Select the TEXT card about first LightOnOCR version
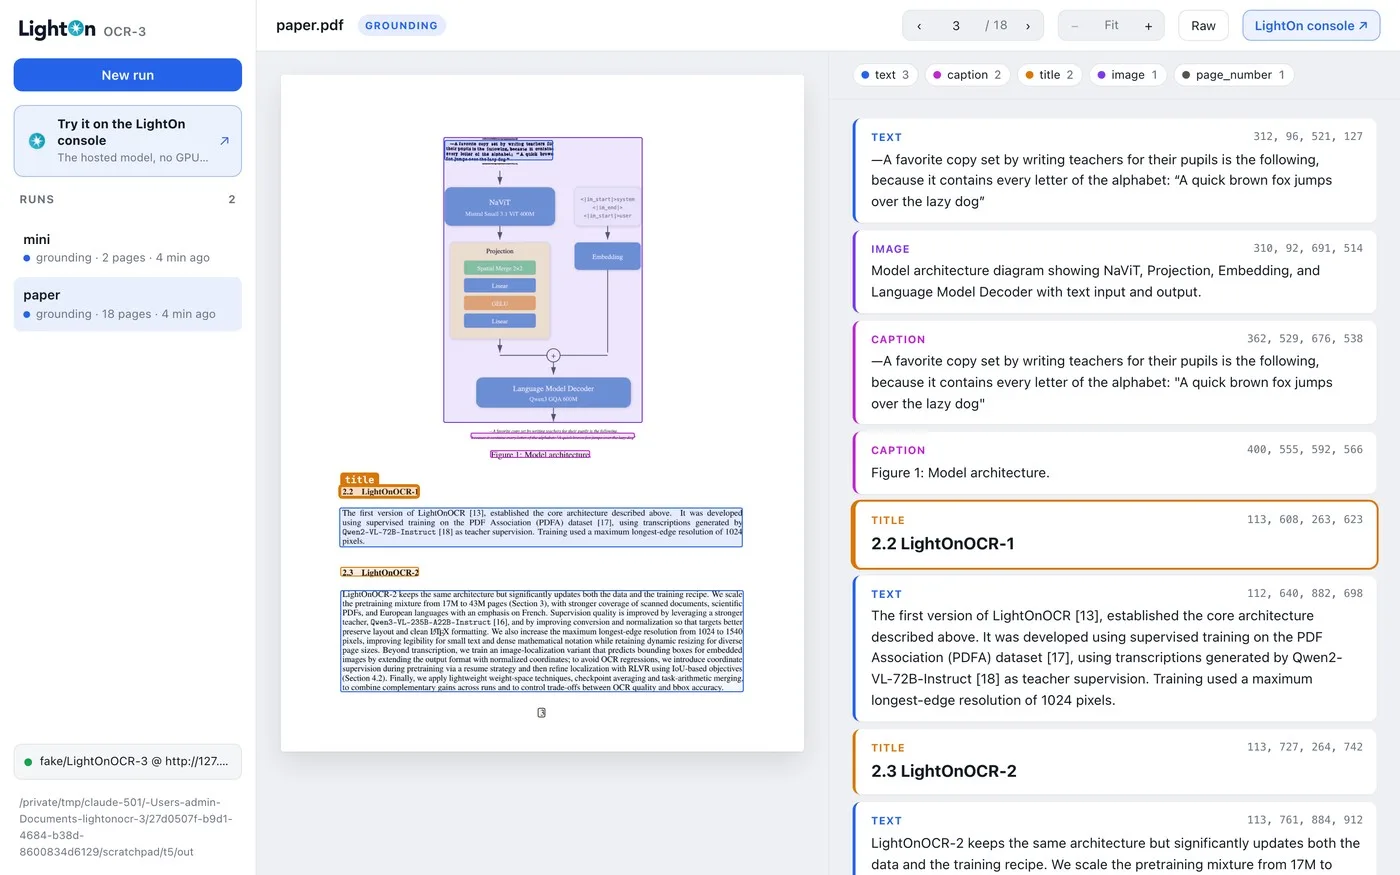This screenshot has height=875, width=1400. coord(1115,649)
